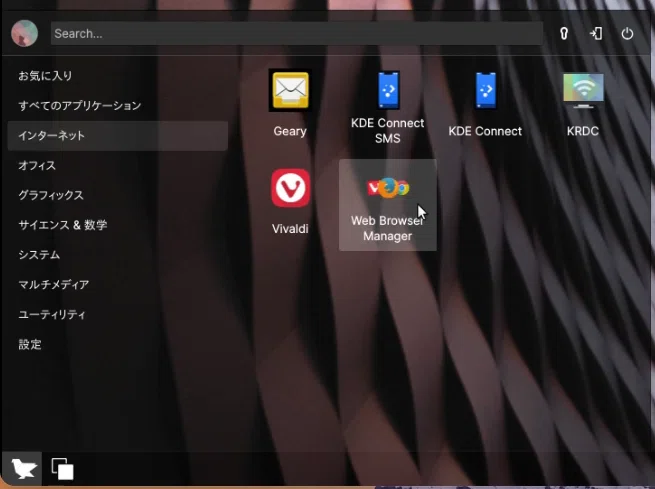Open the マルチメディア category
This screenshot has width=655, height=489.
click(118, 285)
